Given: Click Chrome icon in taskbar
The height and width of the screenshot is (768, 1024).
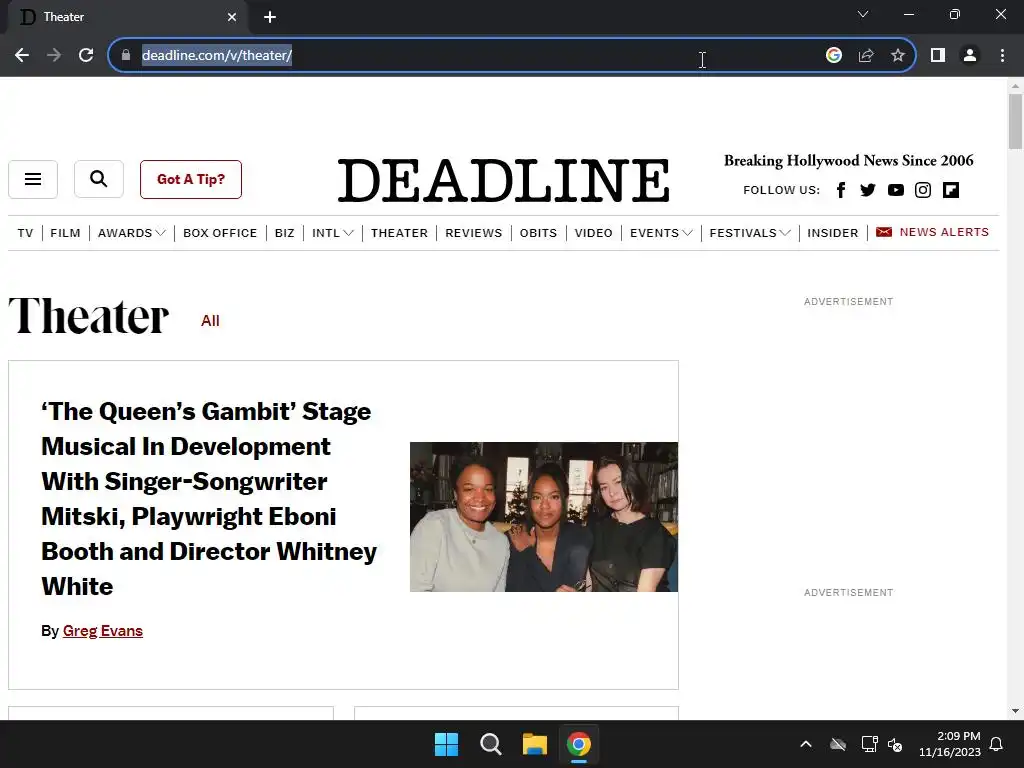Looking at the screenshot, I should [579, 744].
